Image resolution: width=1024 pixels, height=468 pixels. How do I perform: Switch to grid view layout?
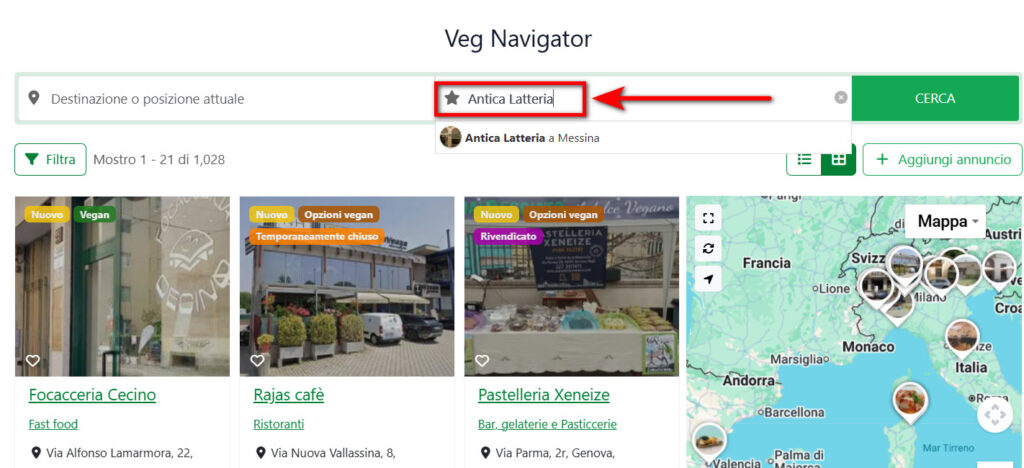point(838,159)
